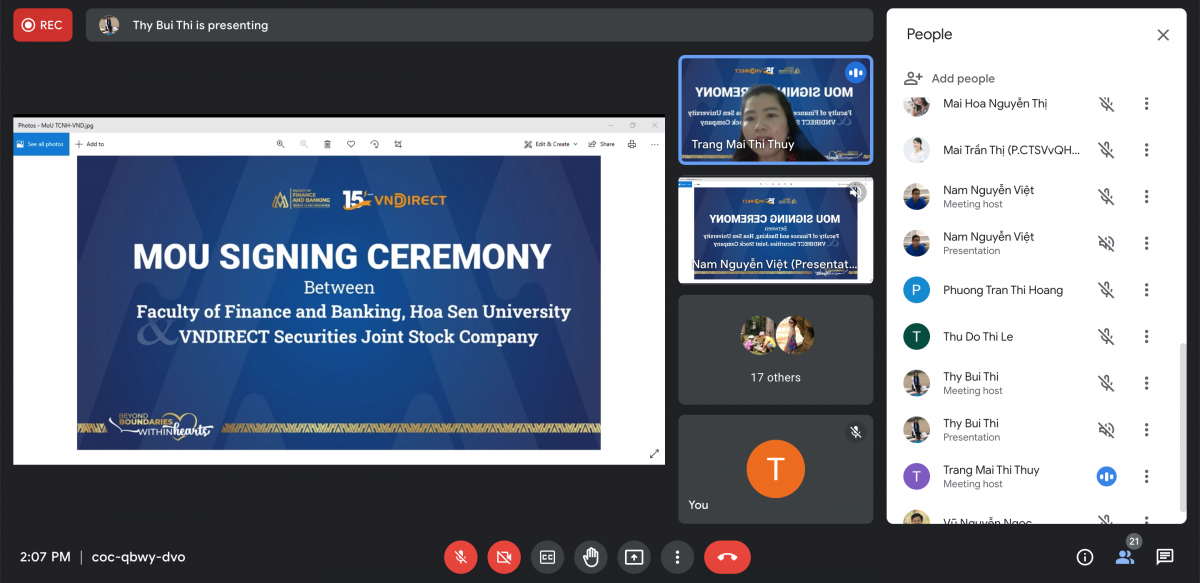Toggle the People panel icon
Screen dimensions: 1200x583
pos(1125,557)
